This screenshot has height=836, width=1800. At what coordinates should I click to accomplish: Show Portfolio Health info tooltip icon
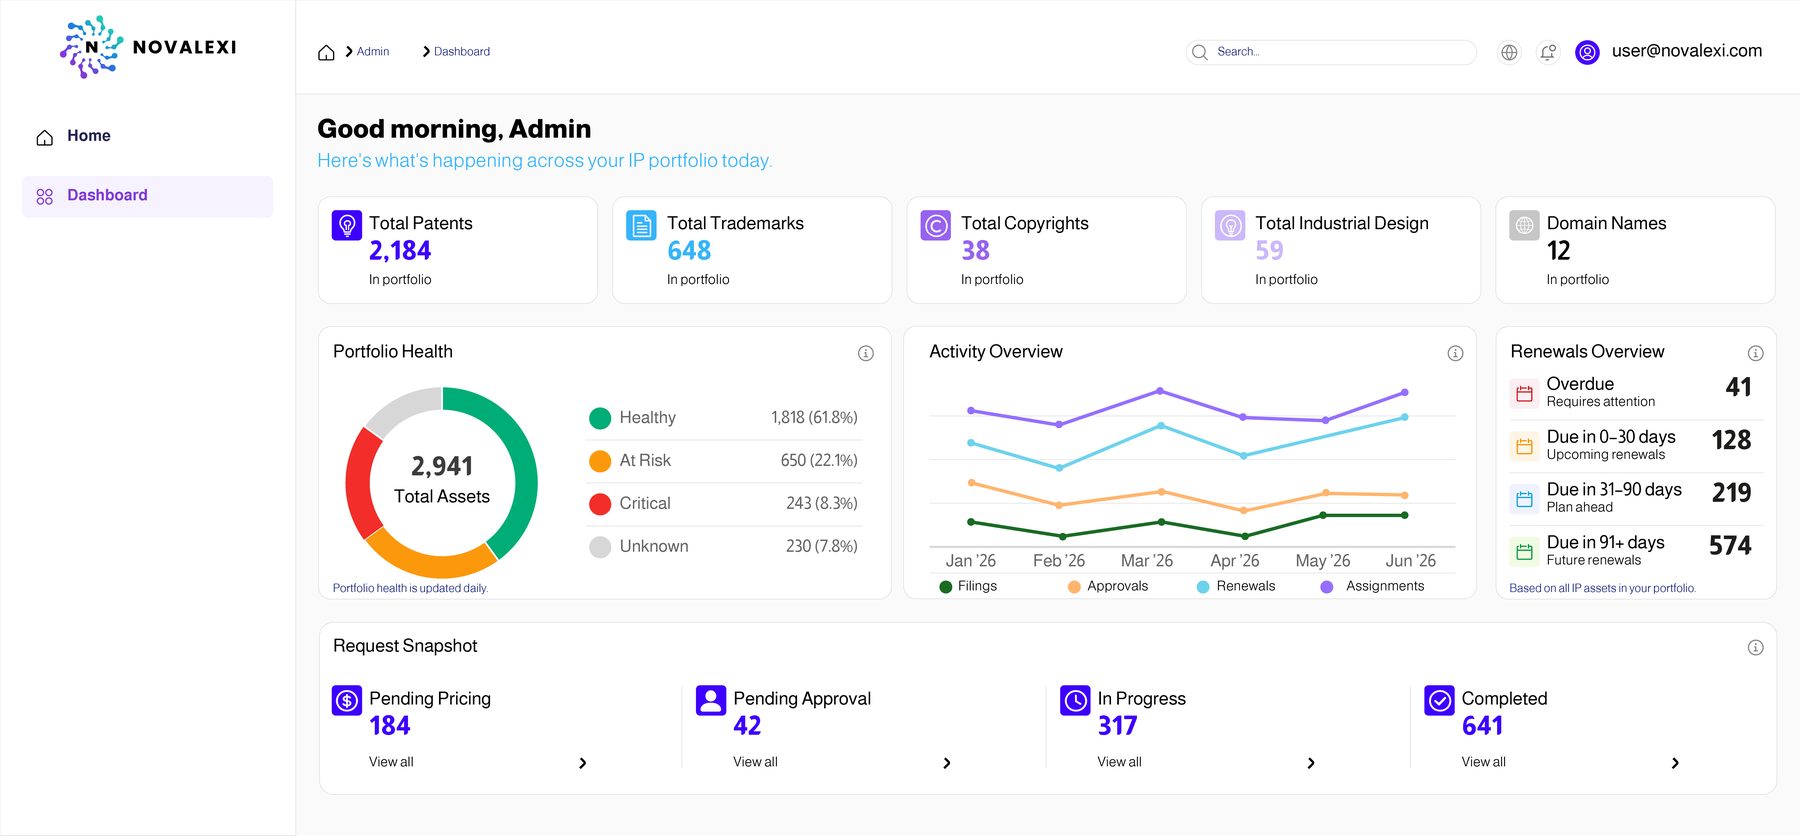point(866,353)
